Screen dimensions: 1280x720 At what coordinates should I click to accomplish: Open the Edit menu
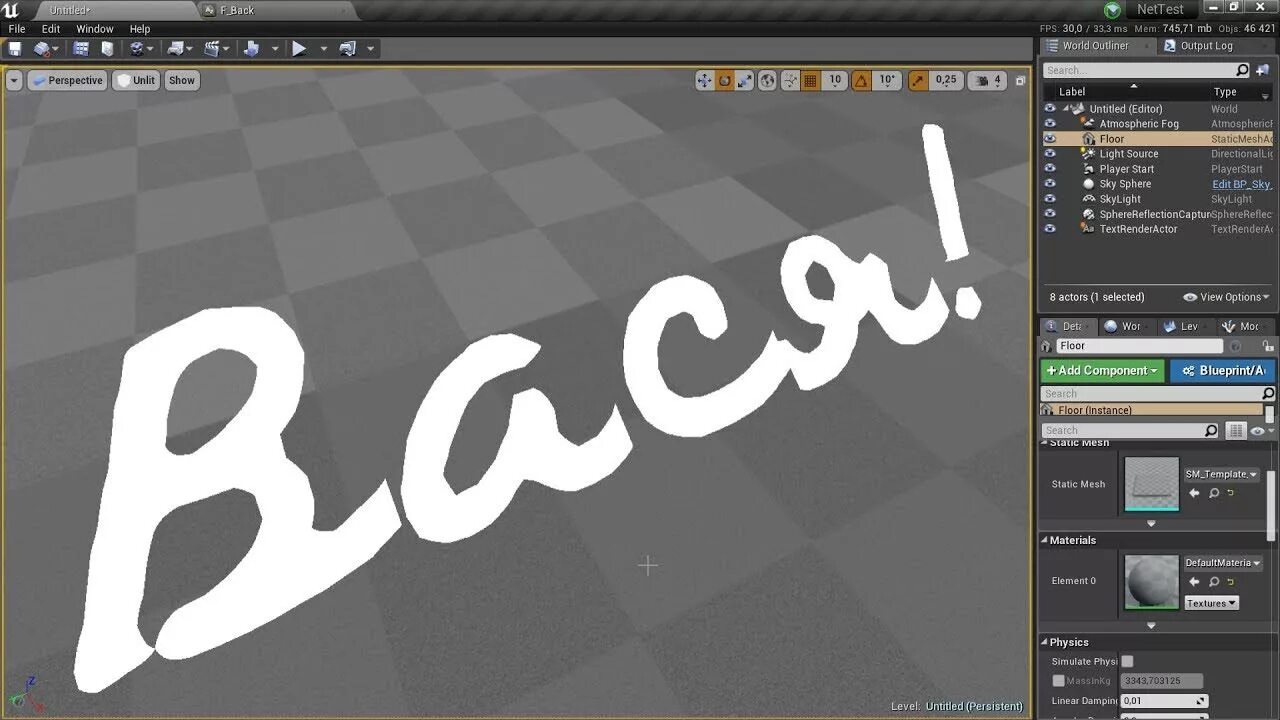51,29
